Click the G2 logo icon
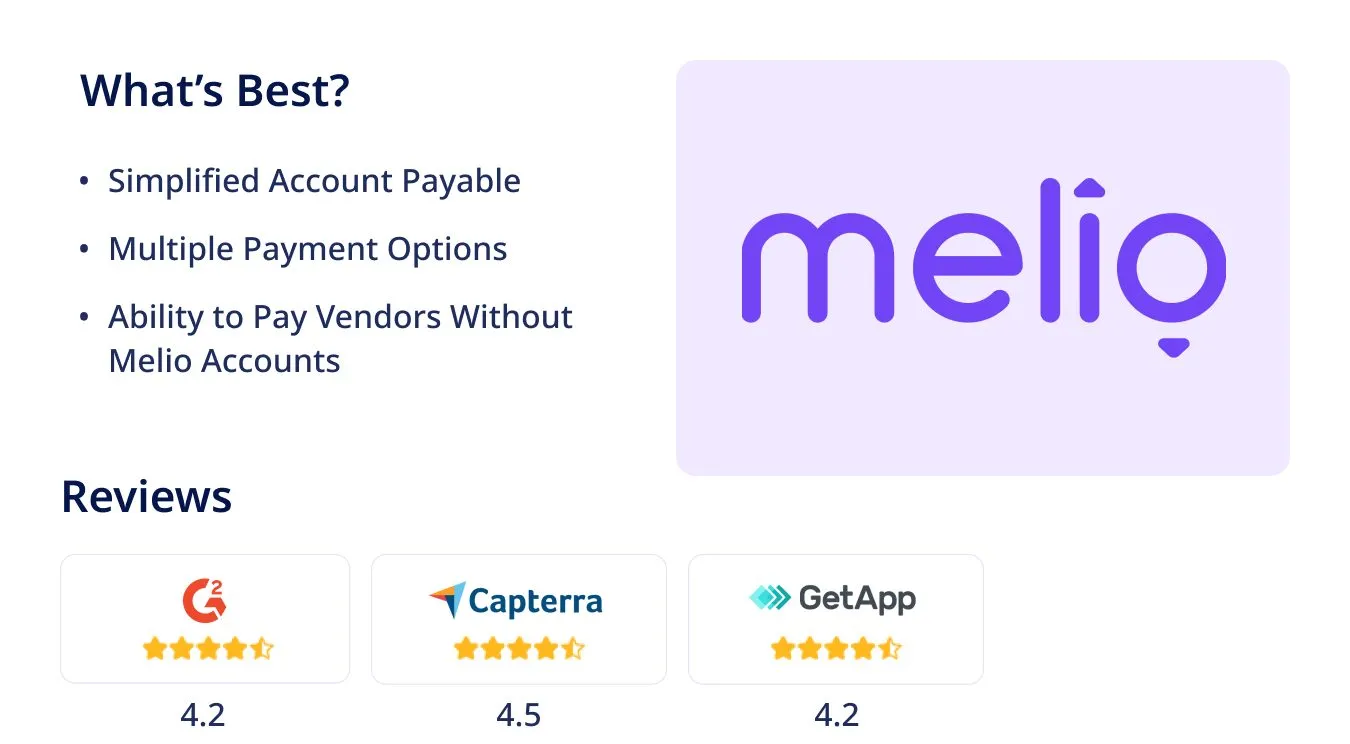This screenshot has height=744, width=1350. coord(205,599)
